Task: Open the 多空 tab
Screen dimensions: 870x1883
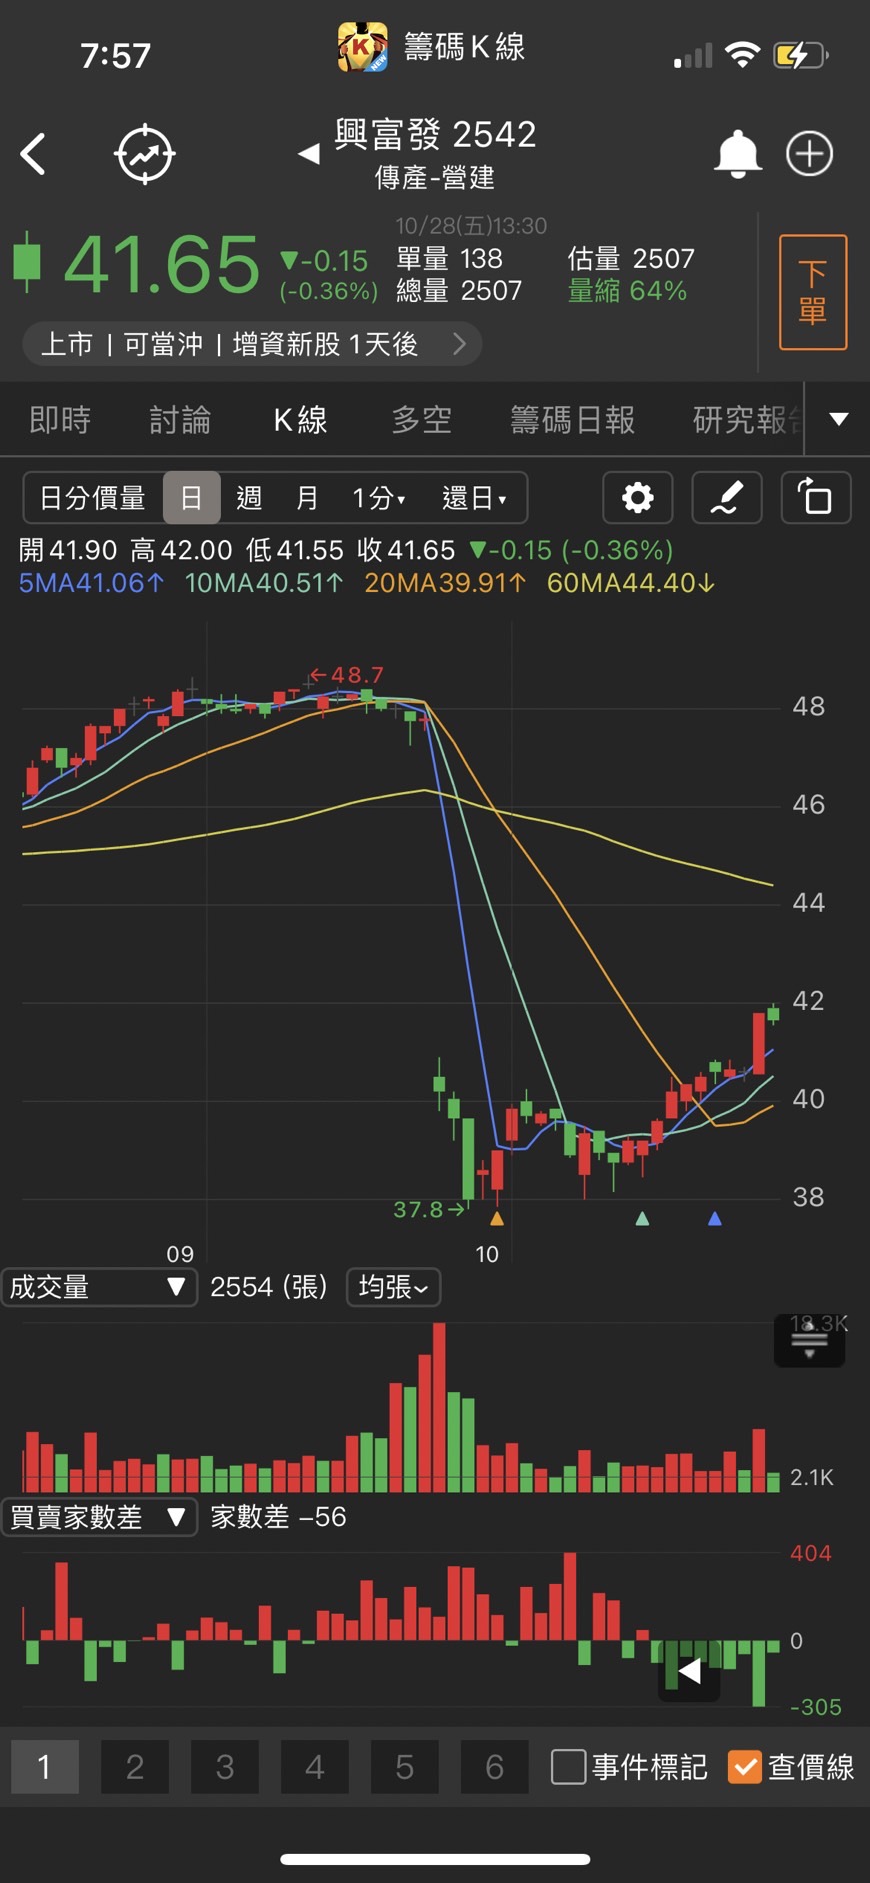Action: (x=421, y=420)
